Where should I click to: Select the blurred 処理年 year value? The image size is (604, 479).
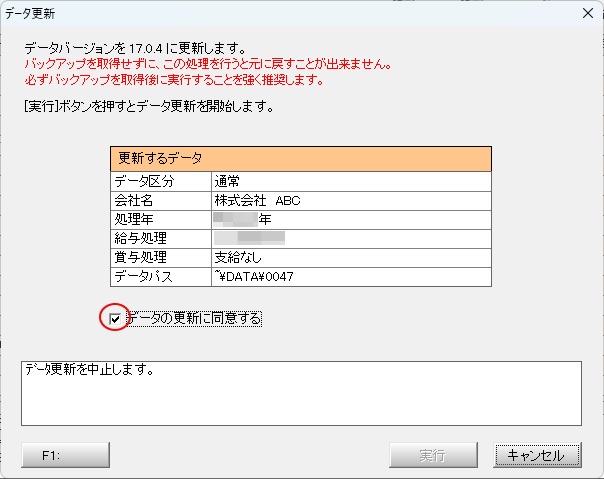242,219
